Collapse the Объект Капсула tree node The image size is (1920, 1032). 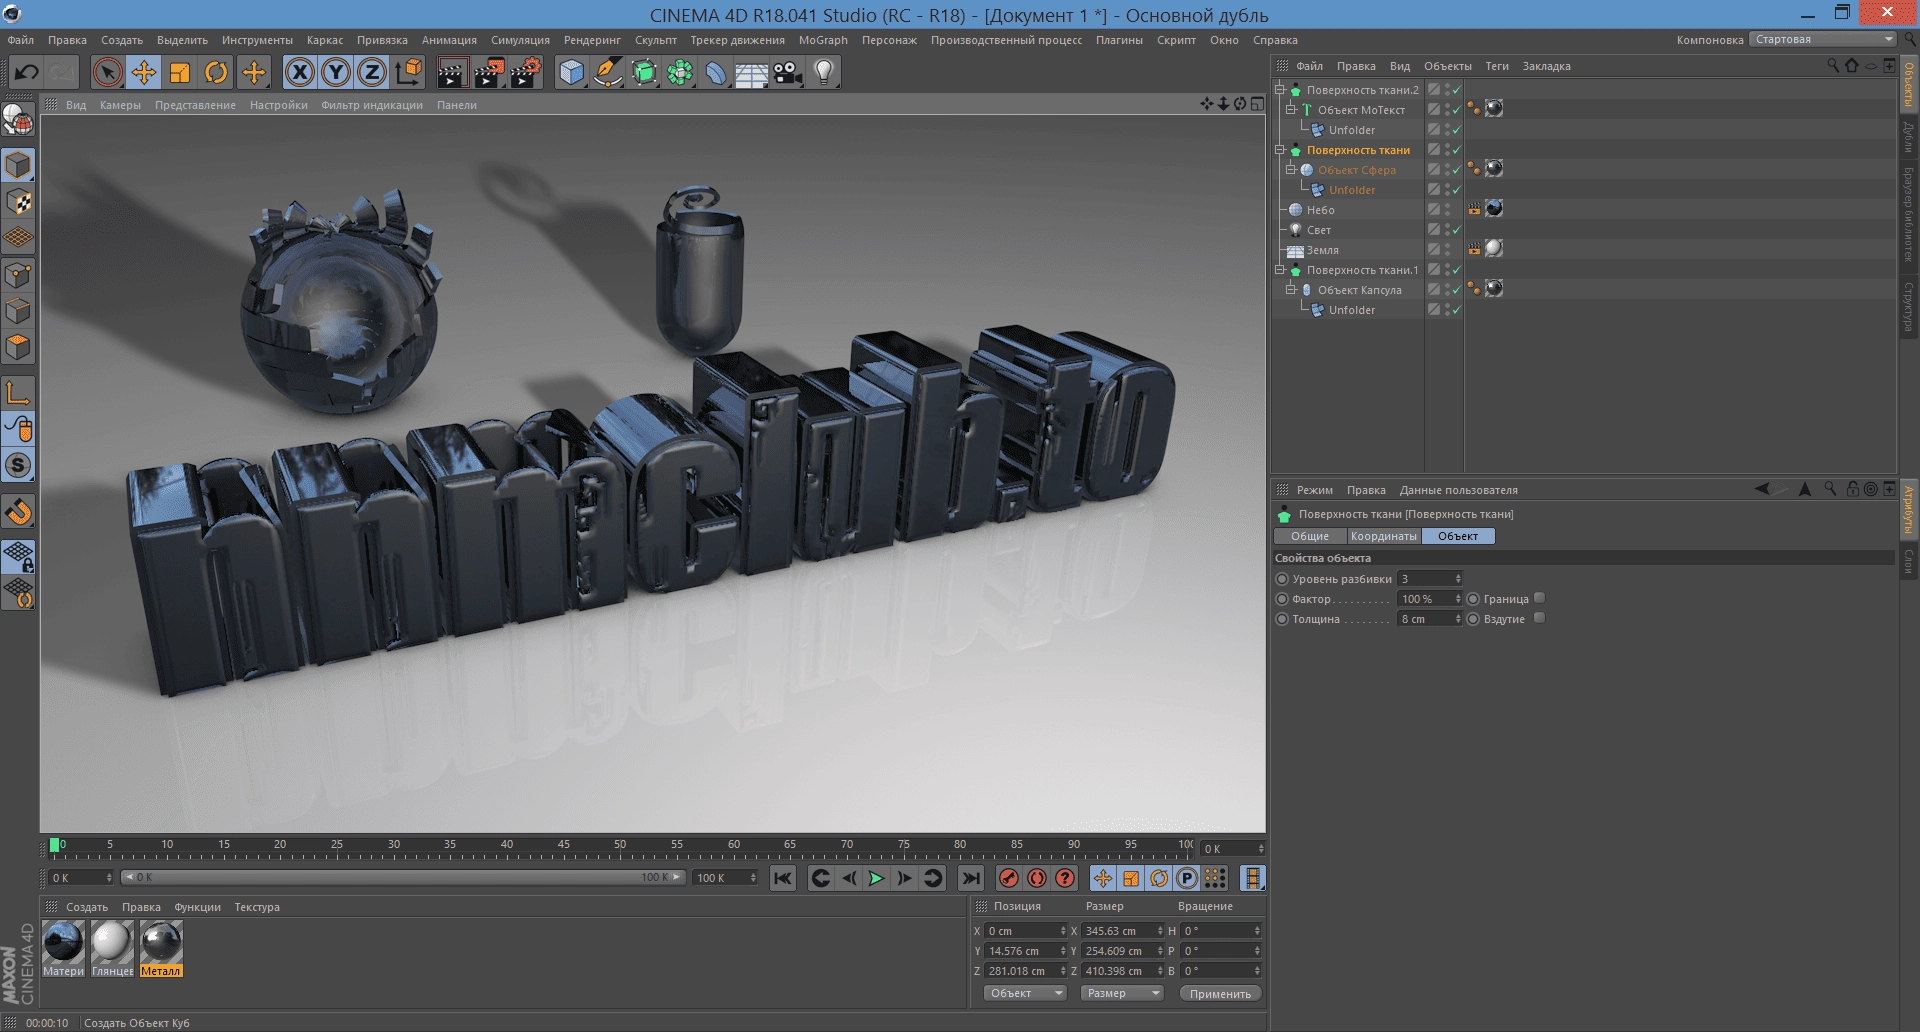pyautogui.click(x=1291, y=290)
